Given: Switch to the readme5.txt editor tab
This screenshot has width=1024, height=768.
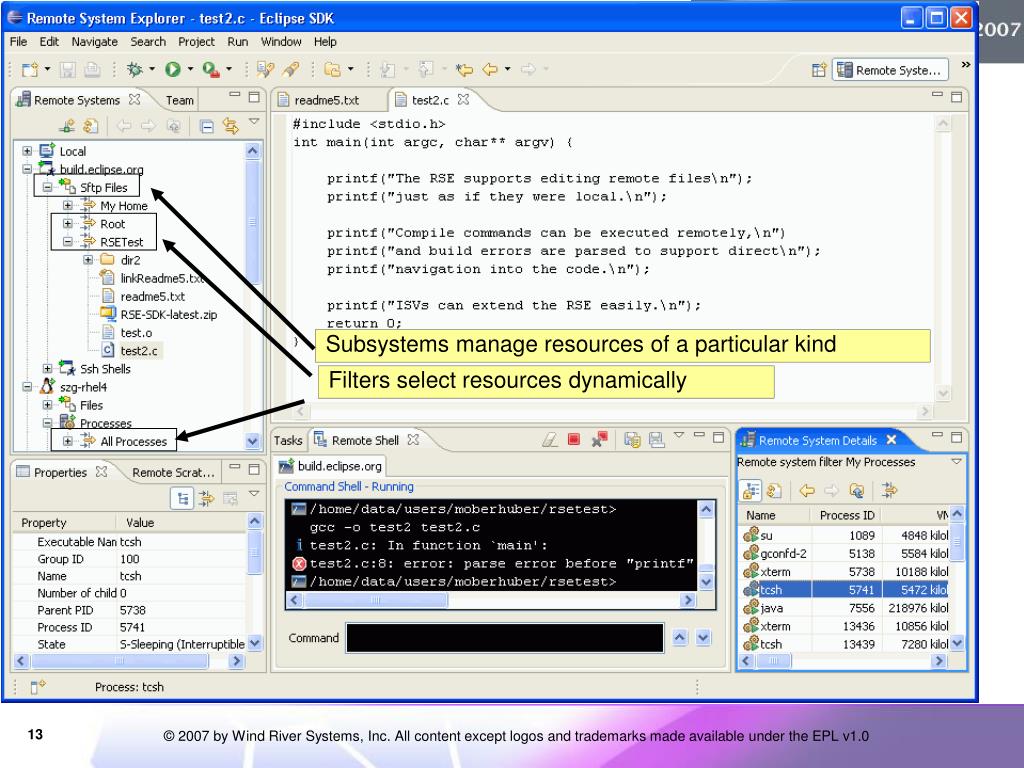Looking at the screenshot, I should (x=326, y=100).
